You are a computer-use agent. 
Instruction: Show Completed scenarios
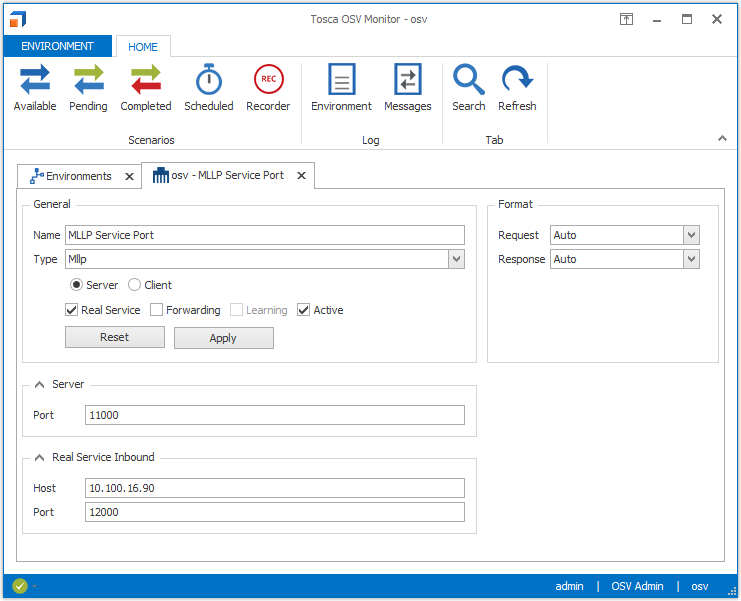click(x=146, y=87)
